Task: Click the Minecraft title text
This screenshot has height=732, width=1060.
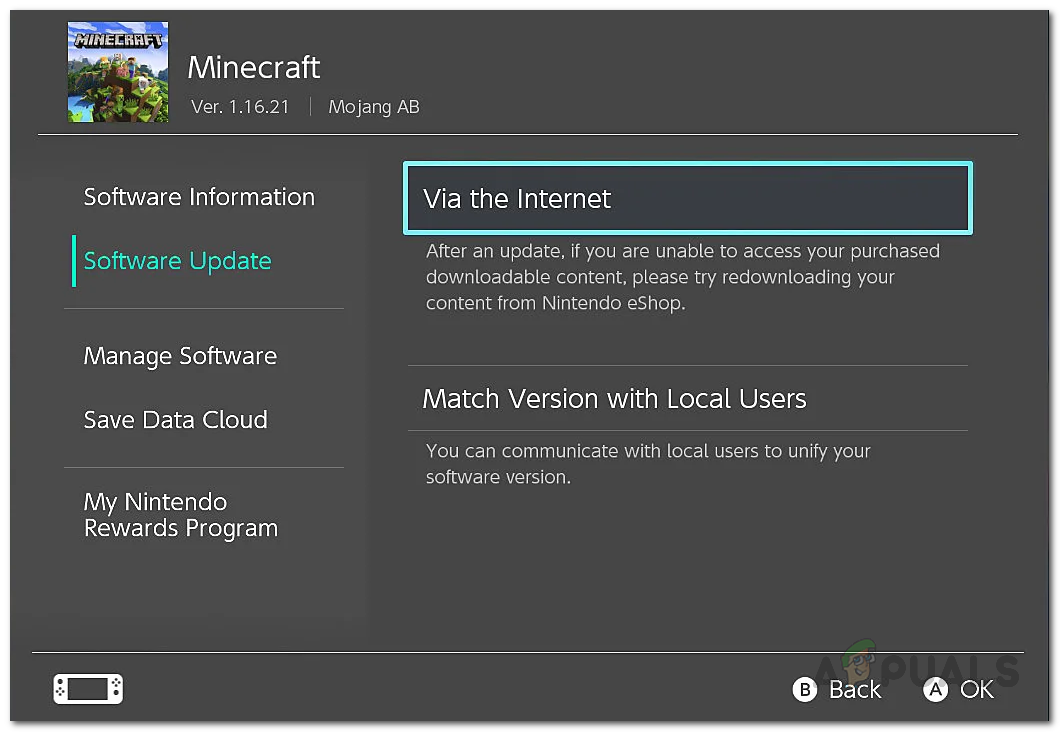Action: [254, 67]
